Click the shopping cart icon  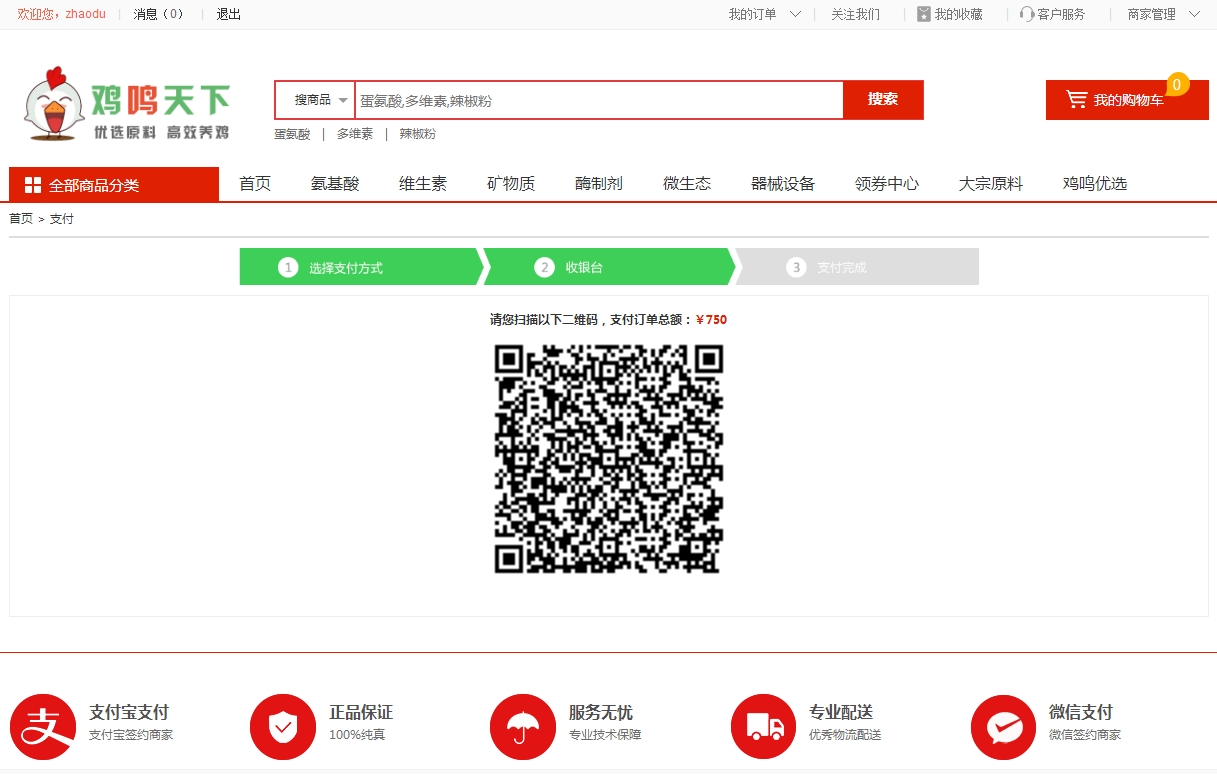pyautogui.click(x=1076, y=100)
